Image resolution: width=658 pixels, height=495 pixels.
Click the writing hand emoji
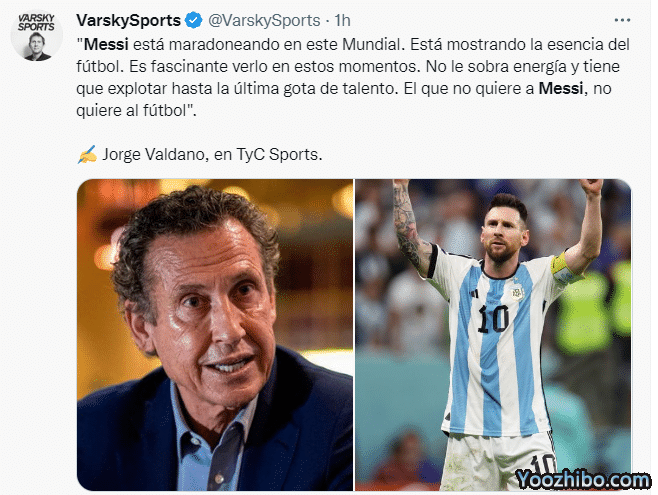(87, 155)
